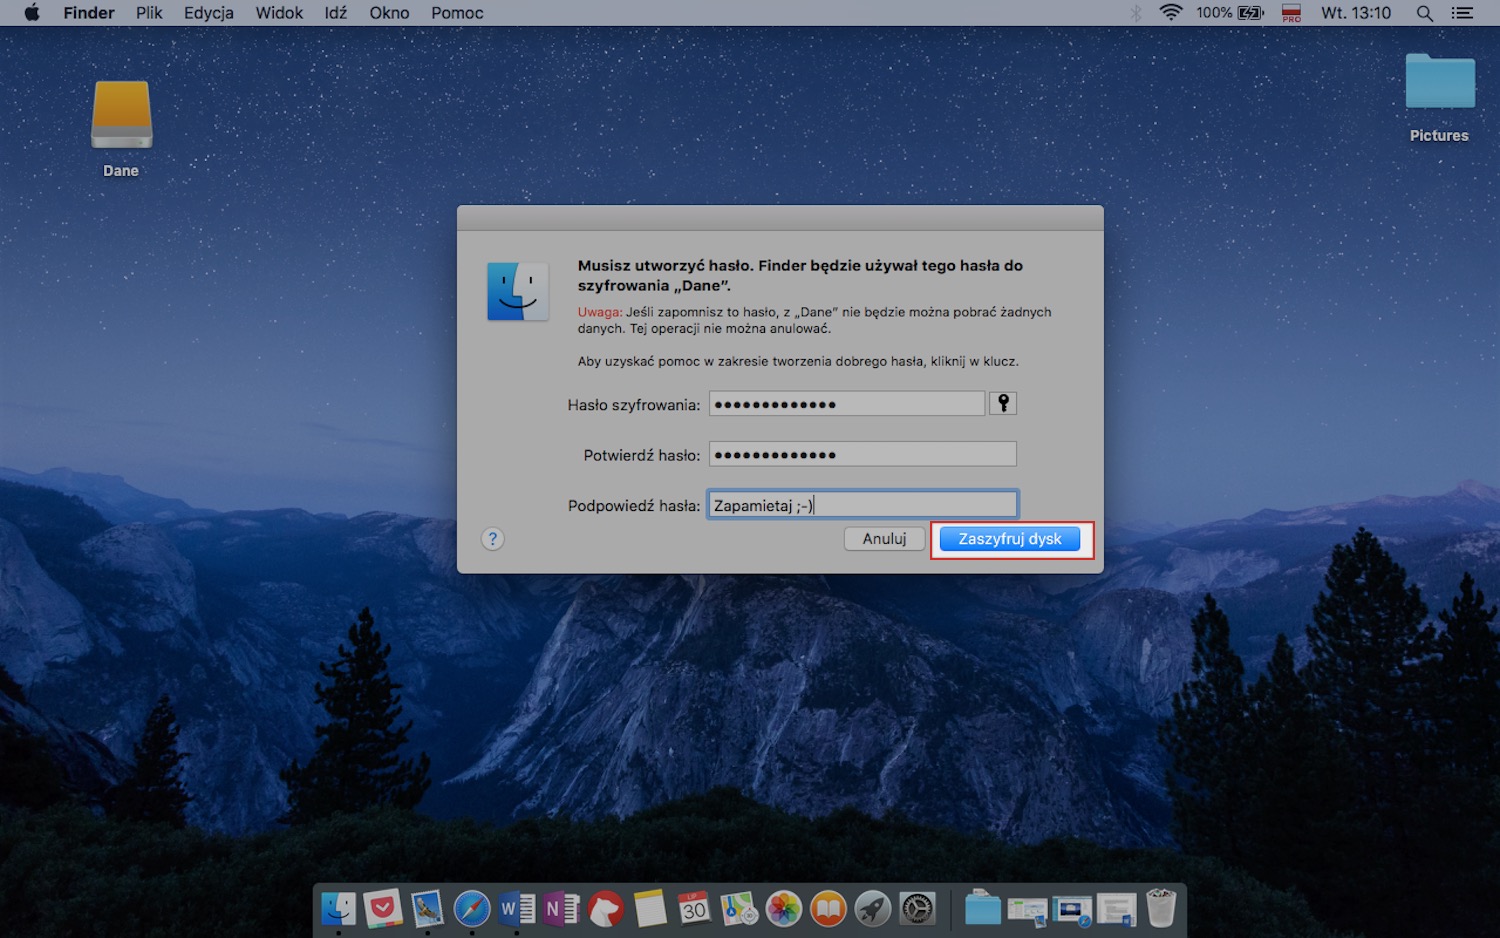Click inside the Podpowiedź hasła field

(862, 504)
